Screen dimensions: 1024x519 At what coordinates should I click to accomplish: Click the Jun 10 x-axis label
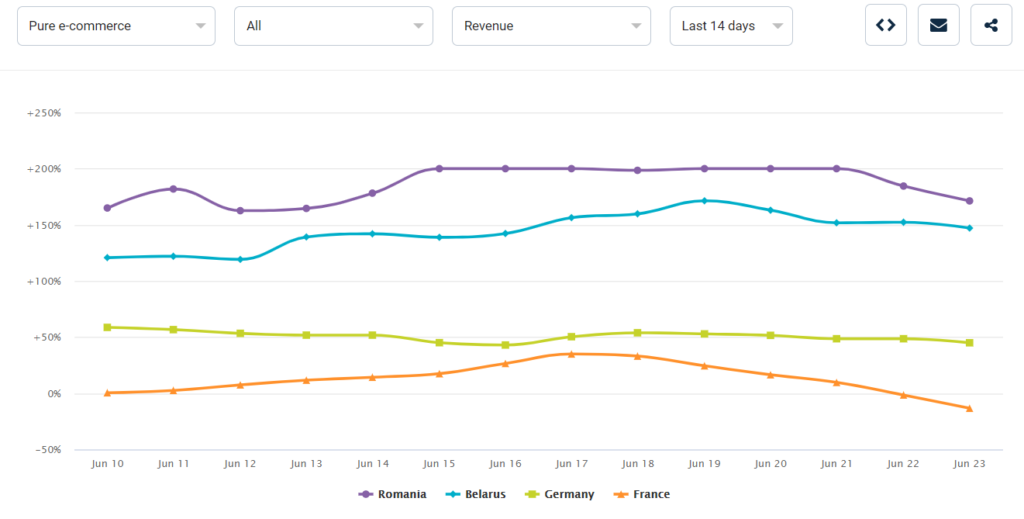pos(107,464)
